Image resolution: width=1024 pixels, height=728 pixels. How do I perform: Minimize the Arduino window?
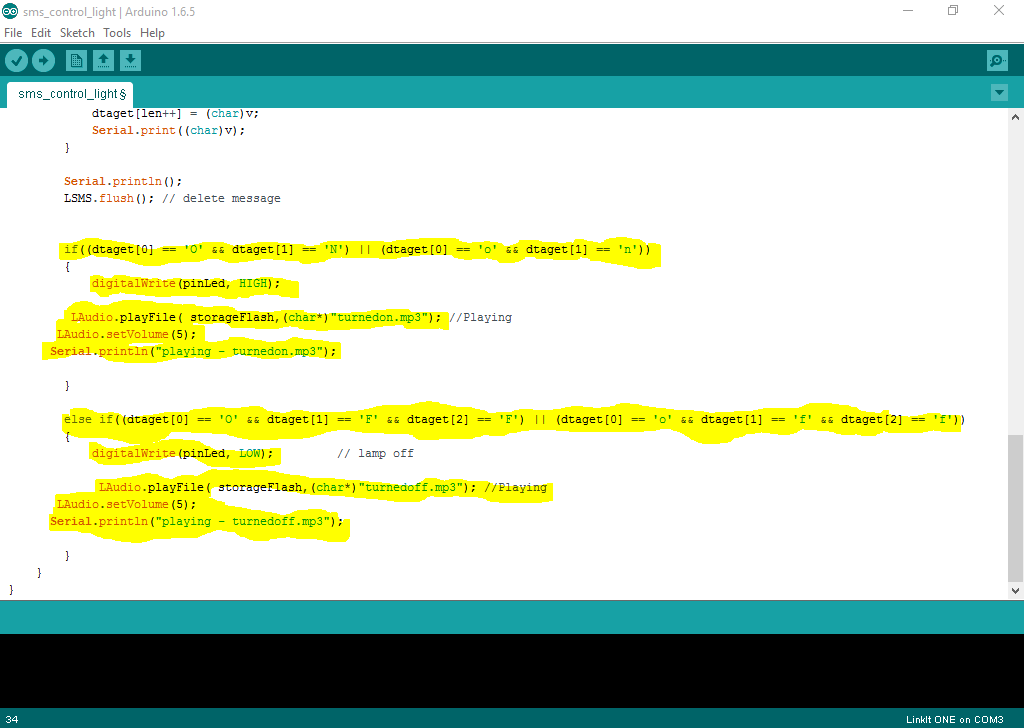[x=908, y=10]
